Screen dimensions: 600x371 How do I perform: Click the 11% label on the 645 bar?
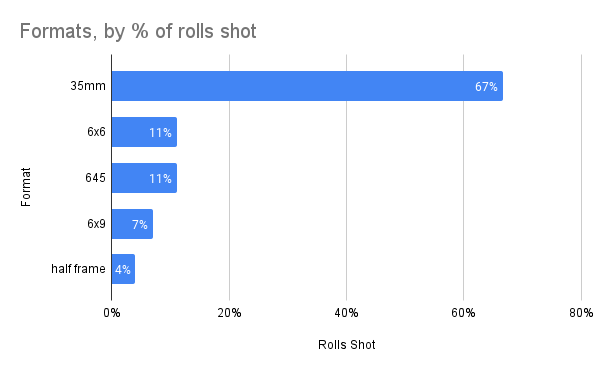[x=160, y=179]
